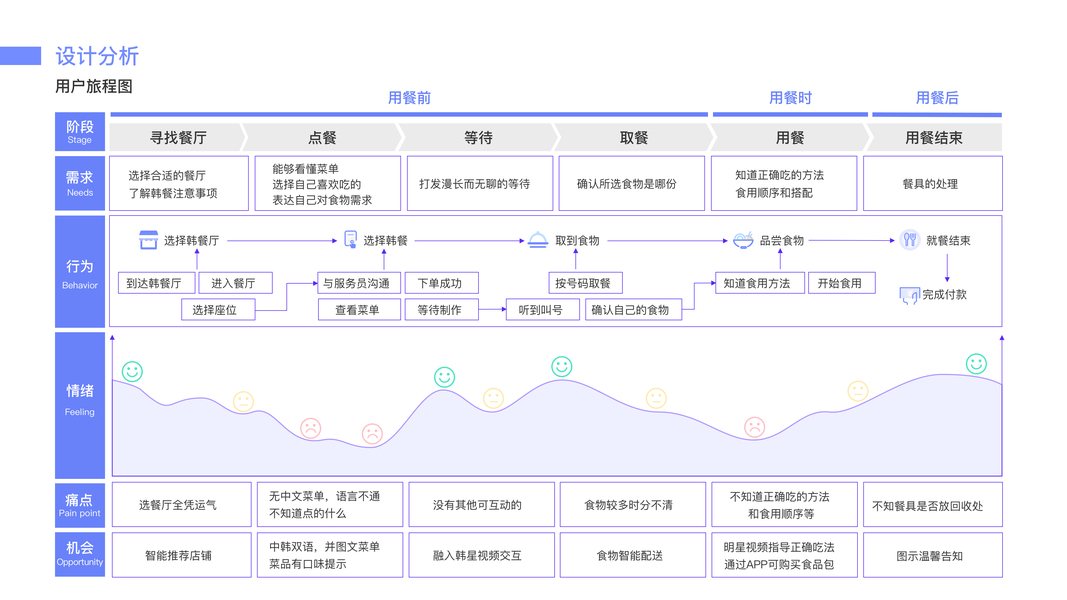Select the 点餐 stage chevron
1067x600 pixels.
[322, 137]
